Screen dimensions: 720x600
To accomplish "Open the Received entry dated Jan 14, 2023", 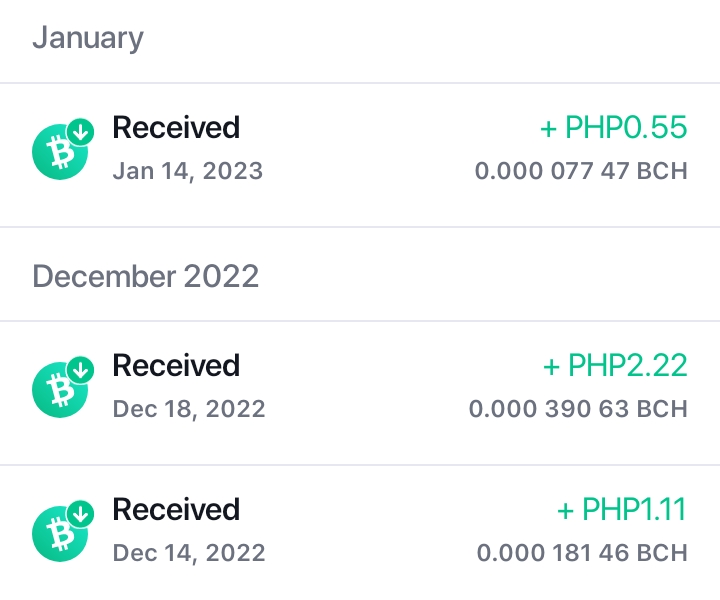I will coord(360,155).
